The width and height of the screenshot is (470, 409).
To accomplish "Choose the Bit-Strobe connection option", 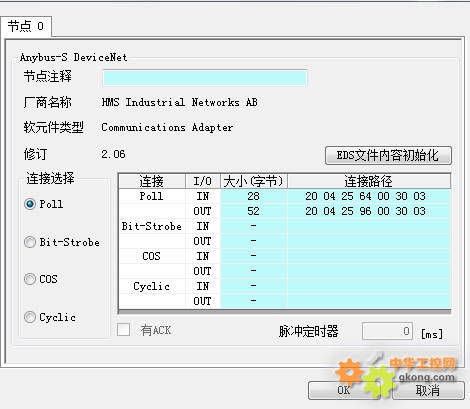I will point(30,242).
